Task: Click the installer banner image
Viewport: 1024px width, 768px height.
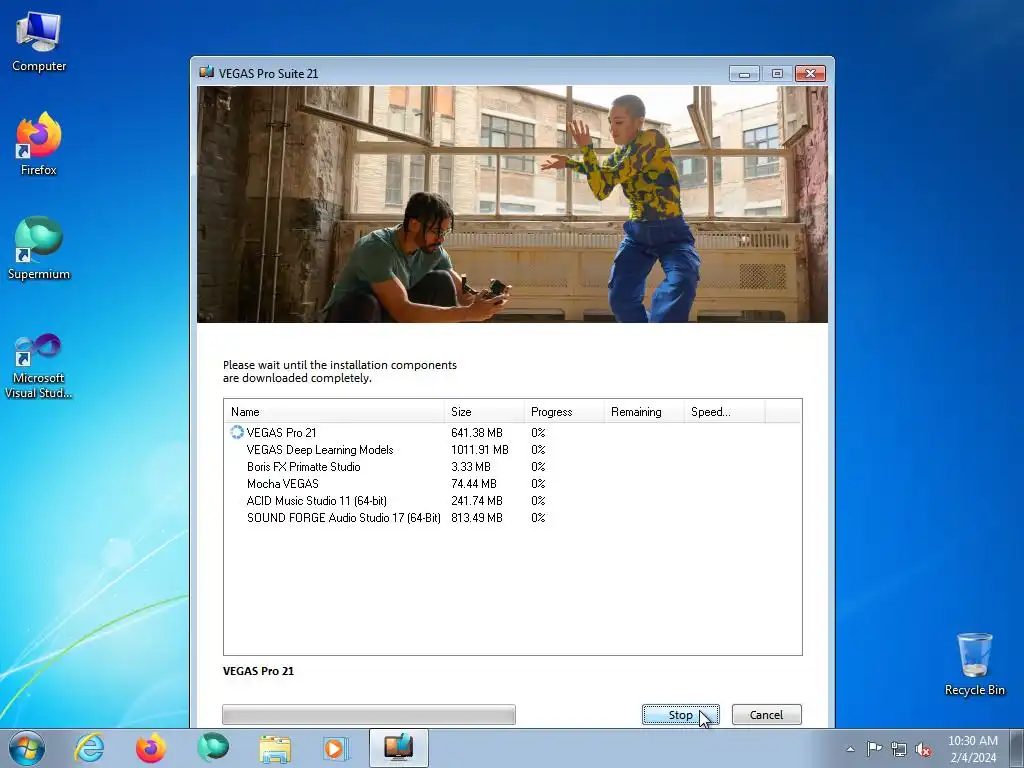Action: [512, 204]
